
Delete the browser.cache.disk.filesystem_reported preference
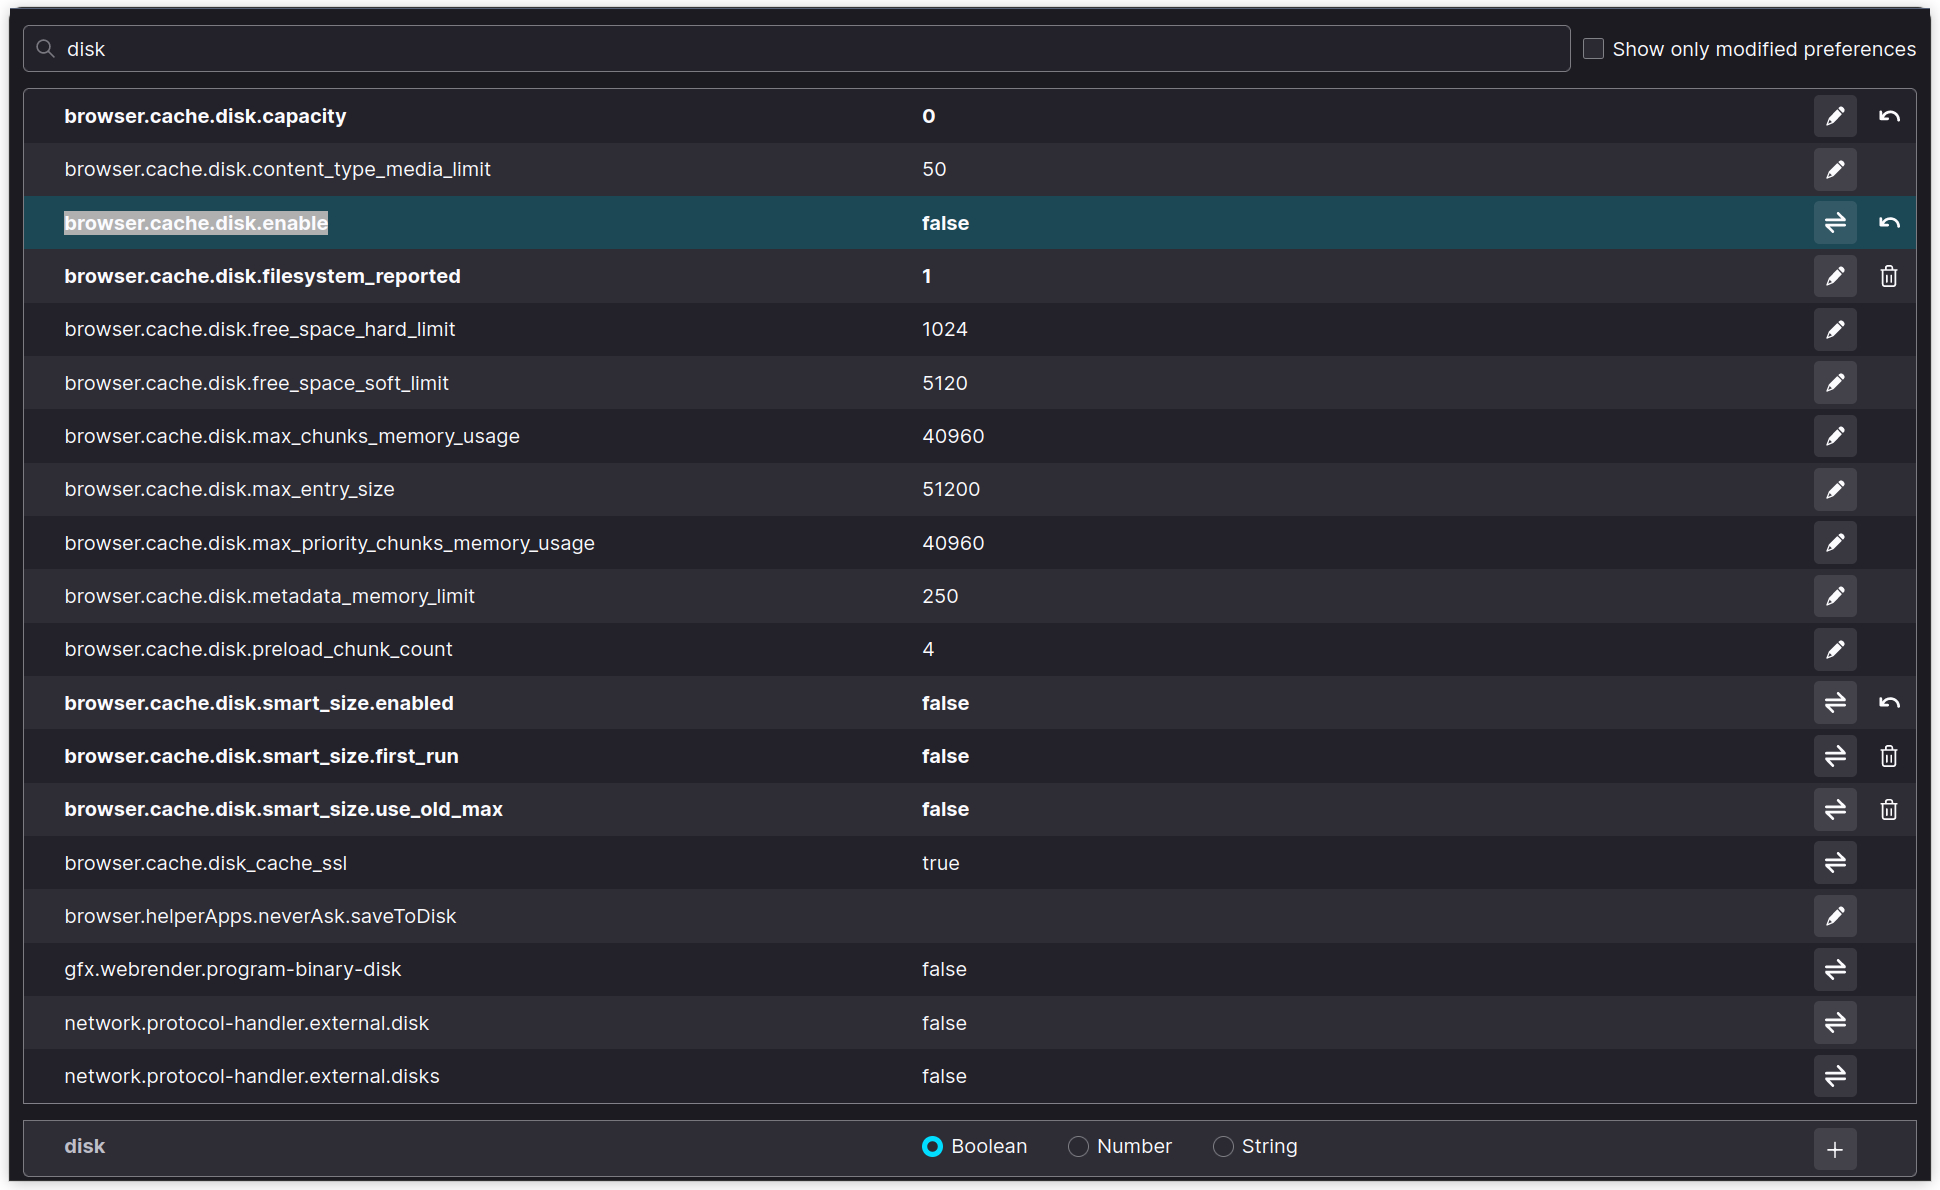point(1889,276)
